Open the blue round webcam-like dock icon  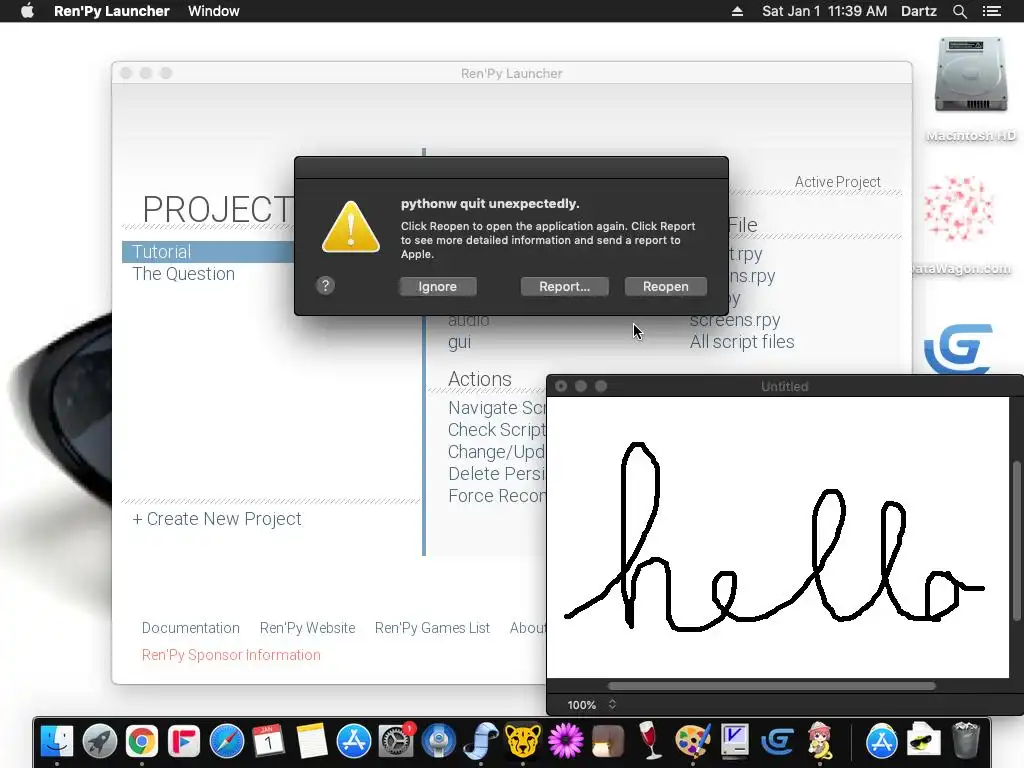(x=438, y=741)
